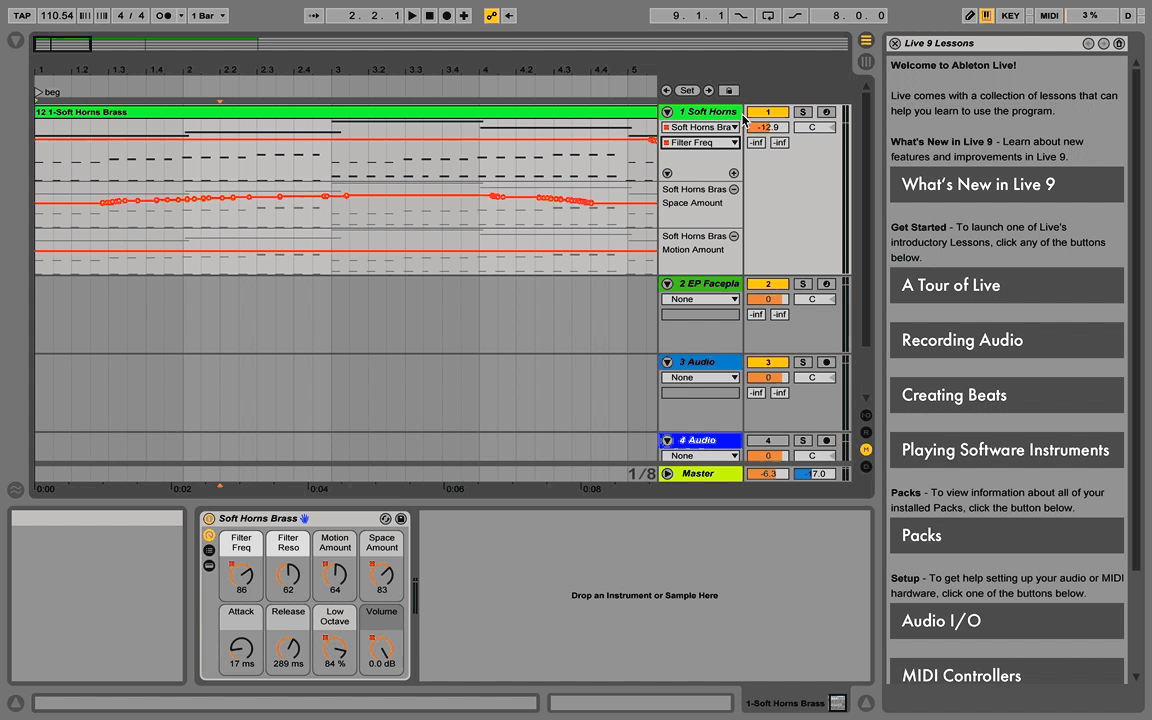
Task: Remove the Motion Amount automation lane
Action: [x=733, y=237]
